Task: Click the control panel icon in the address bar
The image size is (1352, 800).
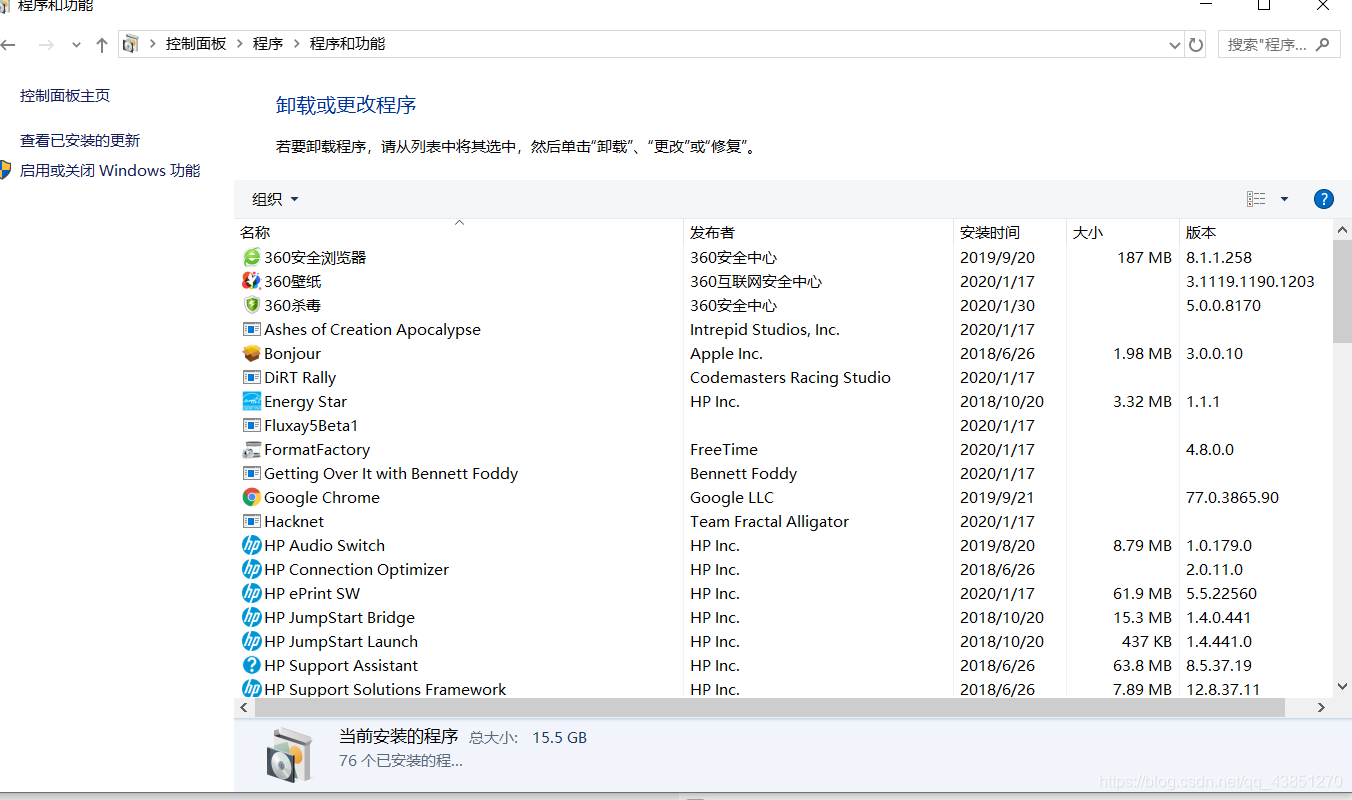Action: [130, 44]
